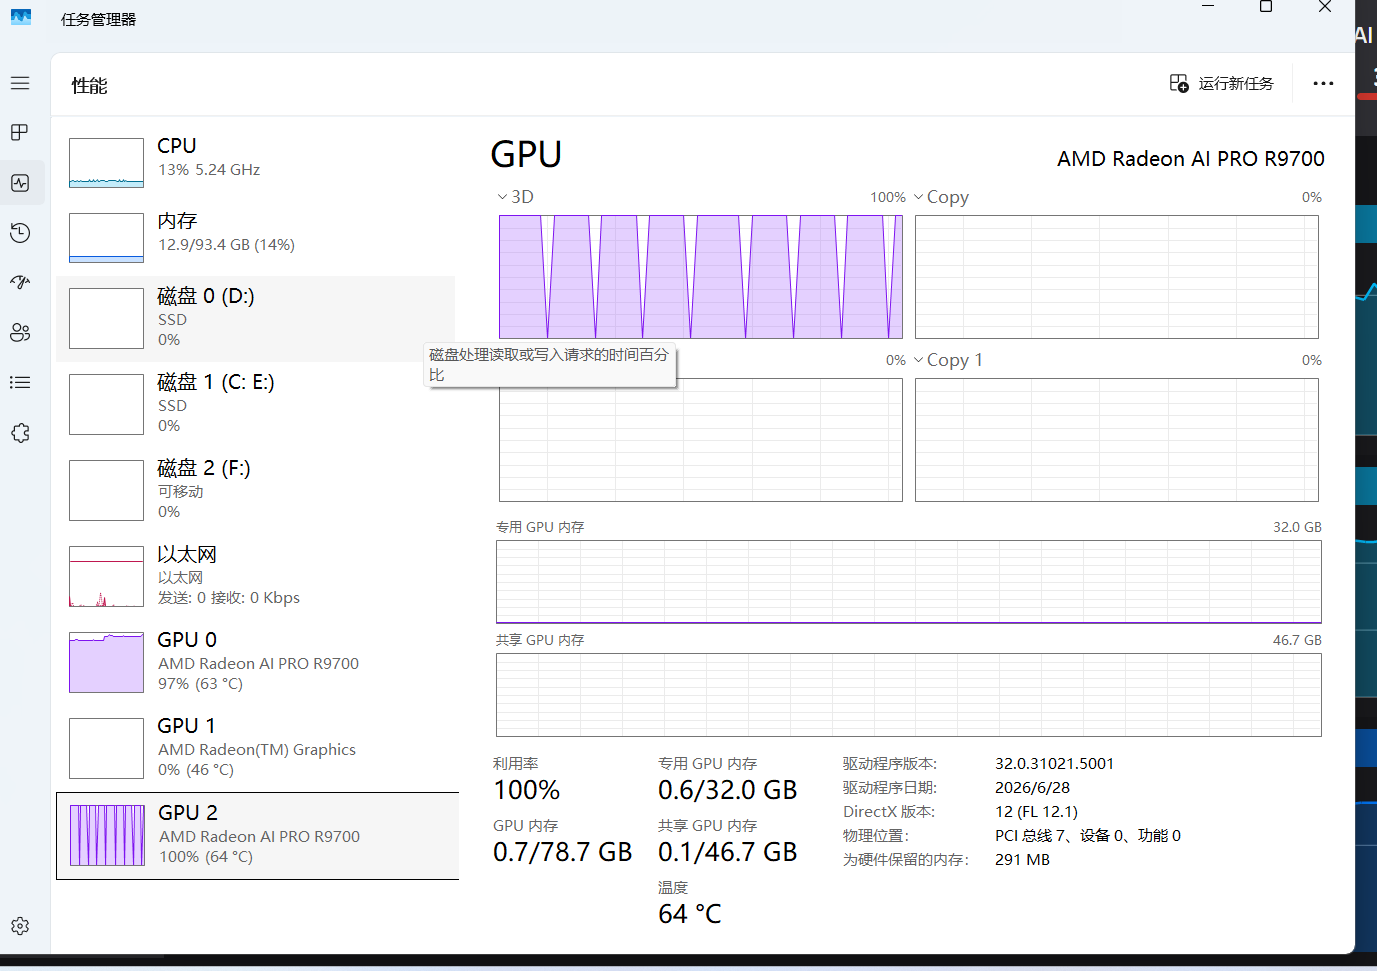Viewport: 1377px width, 971px height.
Task: Open the three-dot more options menu
Action: (x=1323, y=83)
